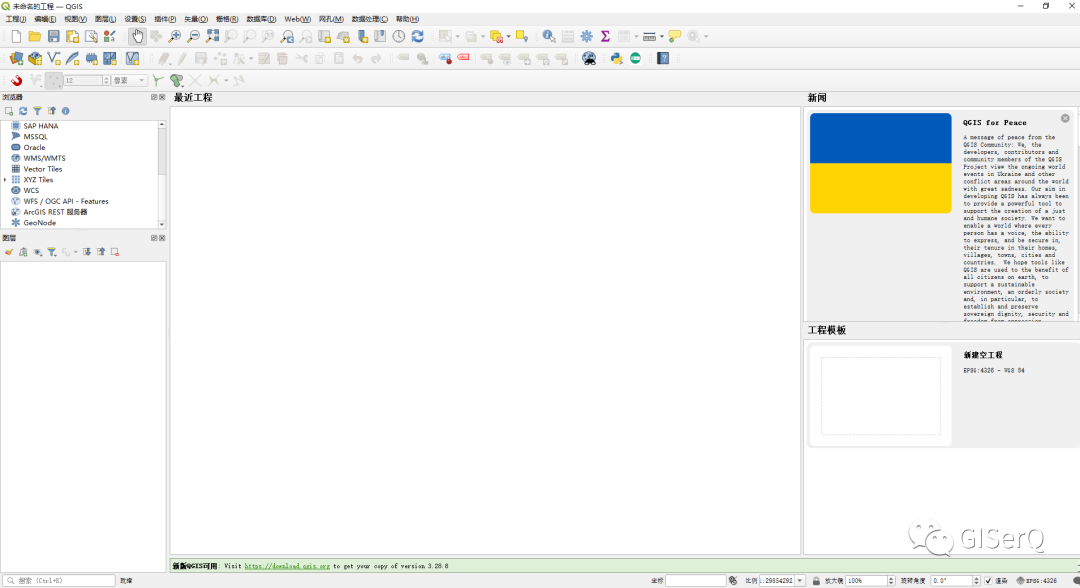Open the temporal controller clock icon
The width and height of the screenshot is (1080, 588).
pyautogui.click(x=399, y=36)
